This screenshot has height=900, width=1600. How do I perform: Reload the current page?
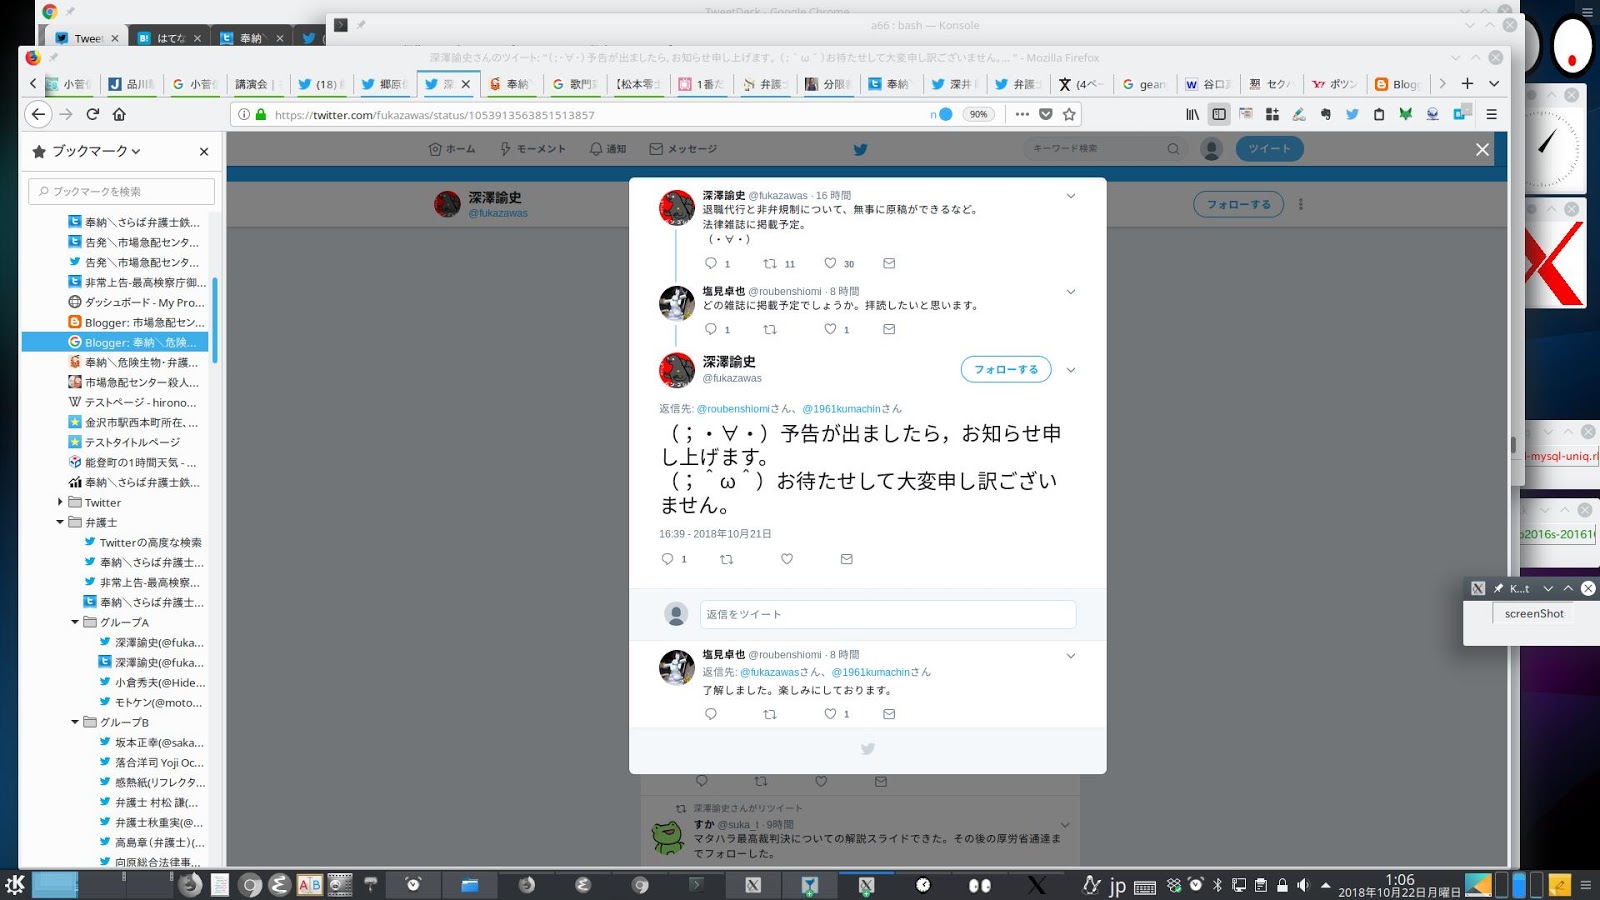pos(92,114)
